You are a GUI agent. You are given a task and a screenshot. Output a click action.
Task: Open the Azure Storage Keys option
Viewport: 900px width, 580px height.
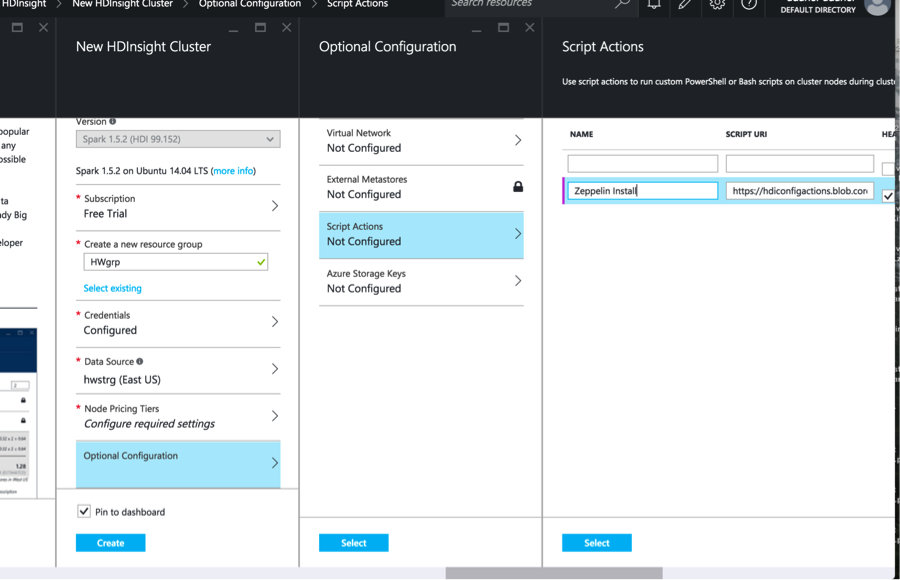coord(421,281)
